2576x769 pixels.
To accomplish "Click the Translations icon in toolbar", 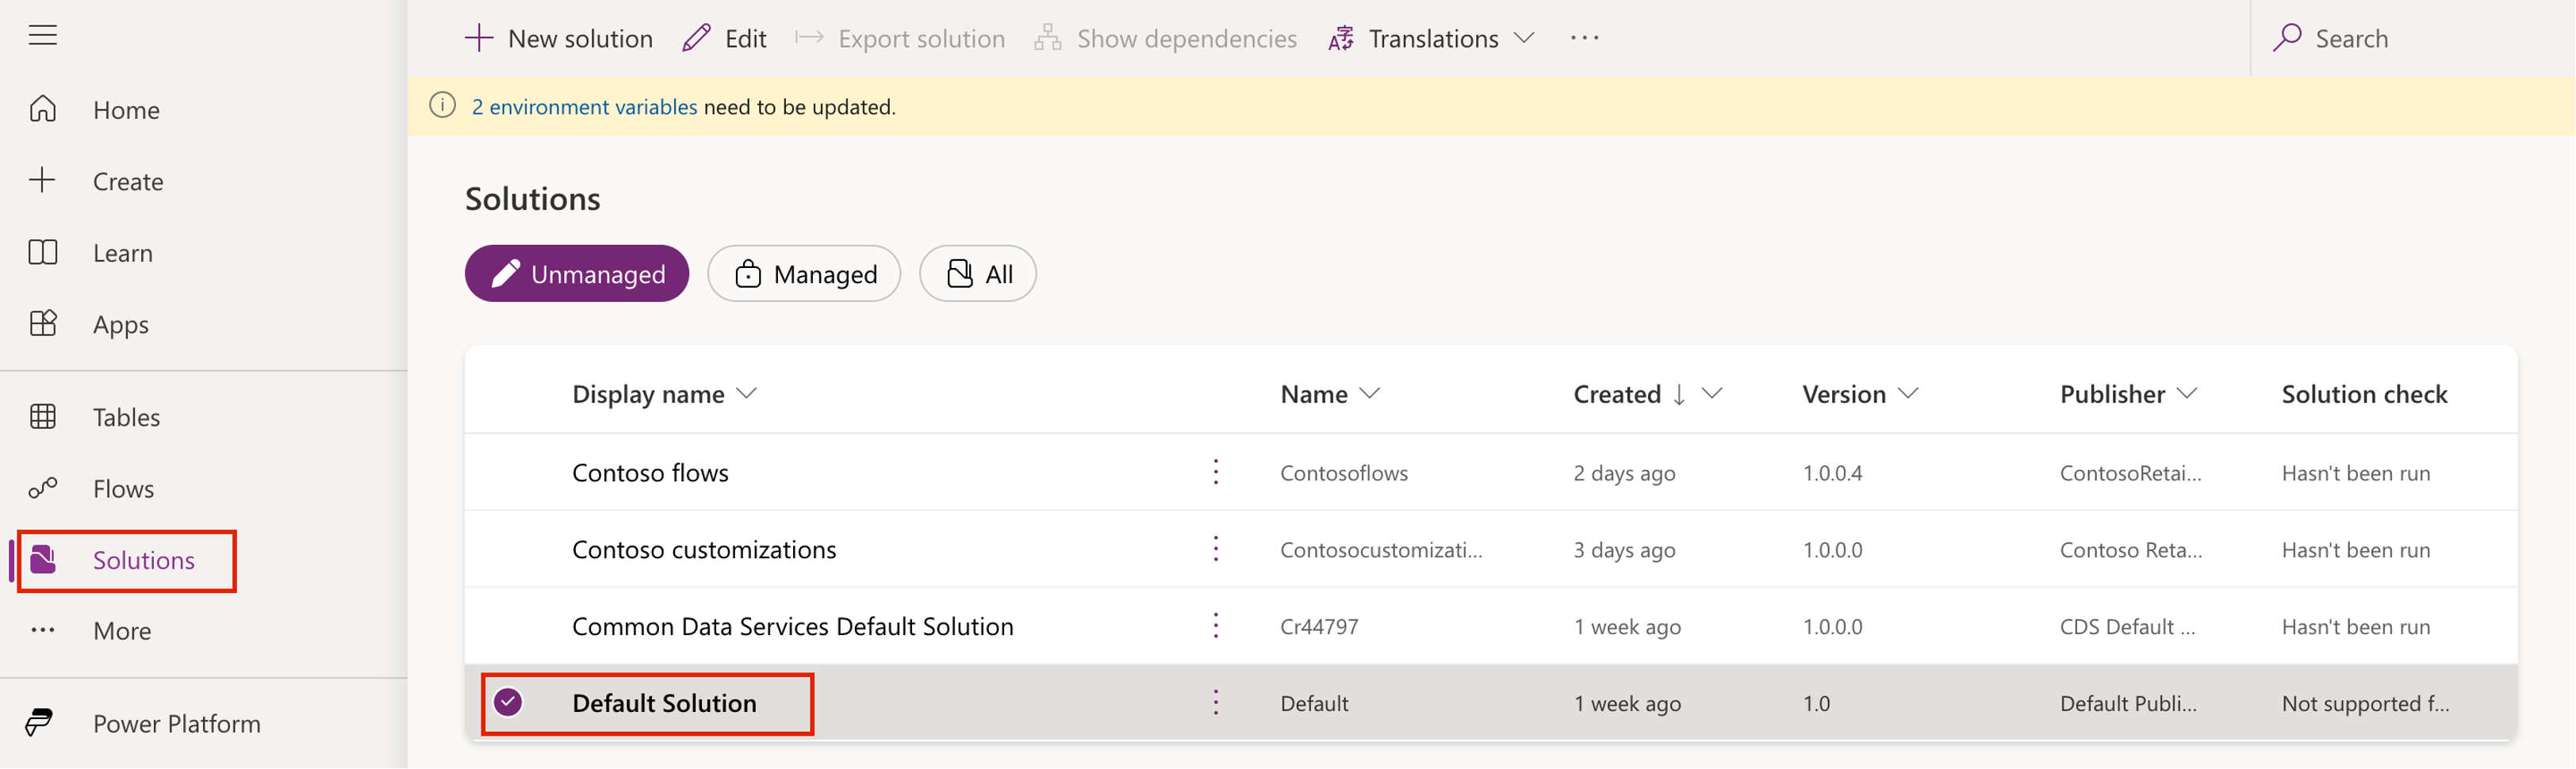I will point(1341,38).
